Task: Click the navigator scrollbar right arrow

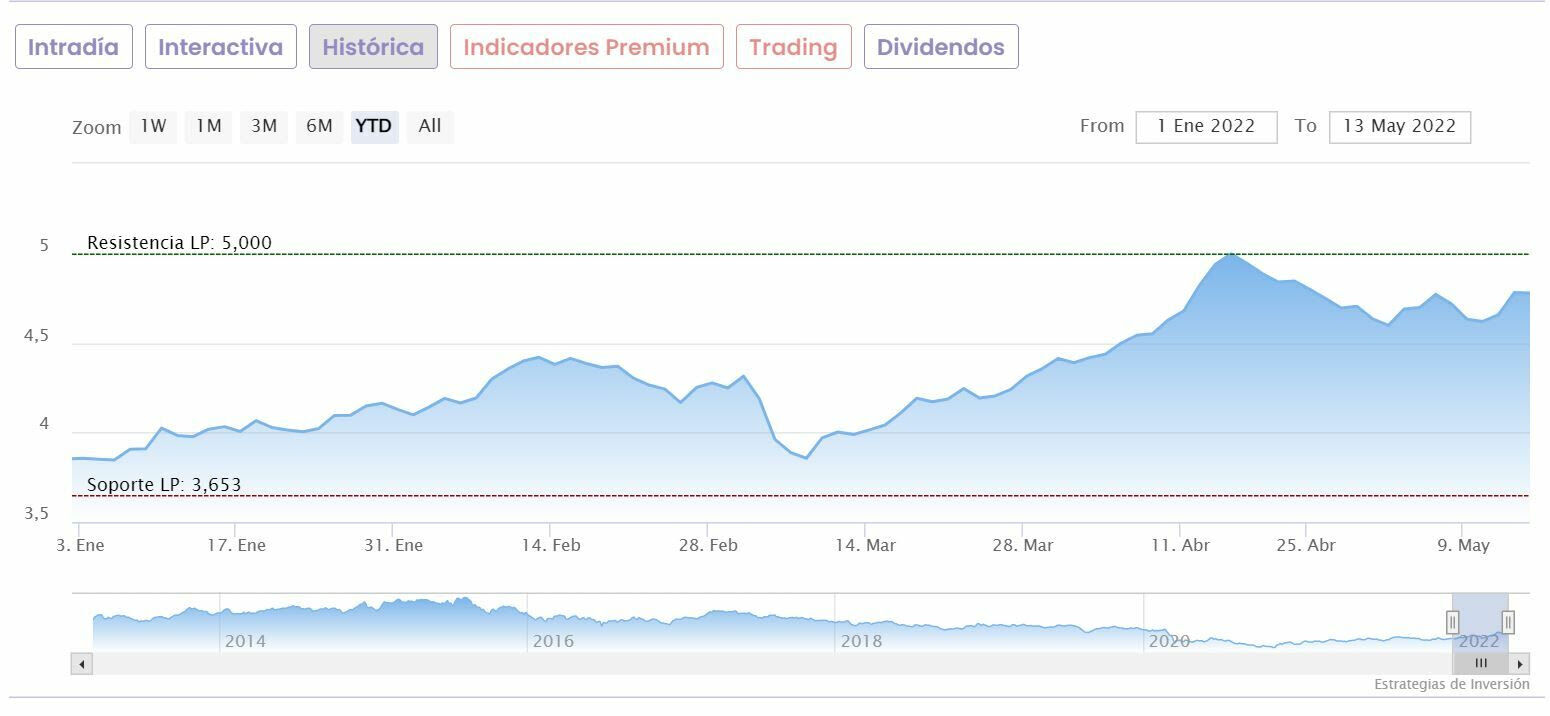Action: 1520,664
